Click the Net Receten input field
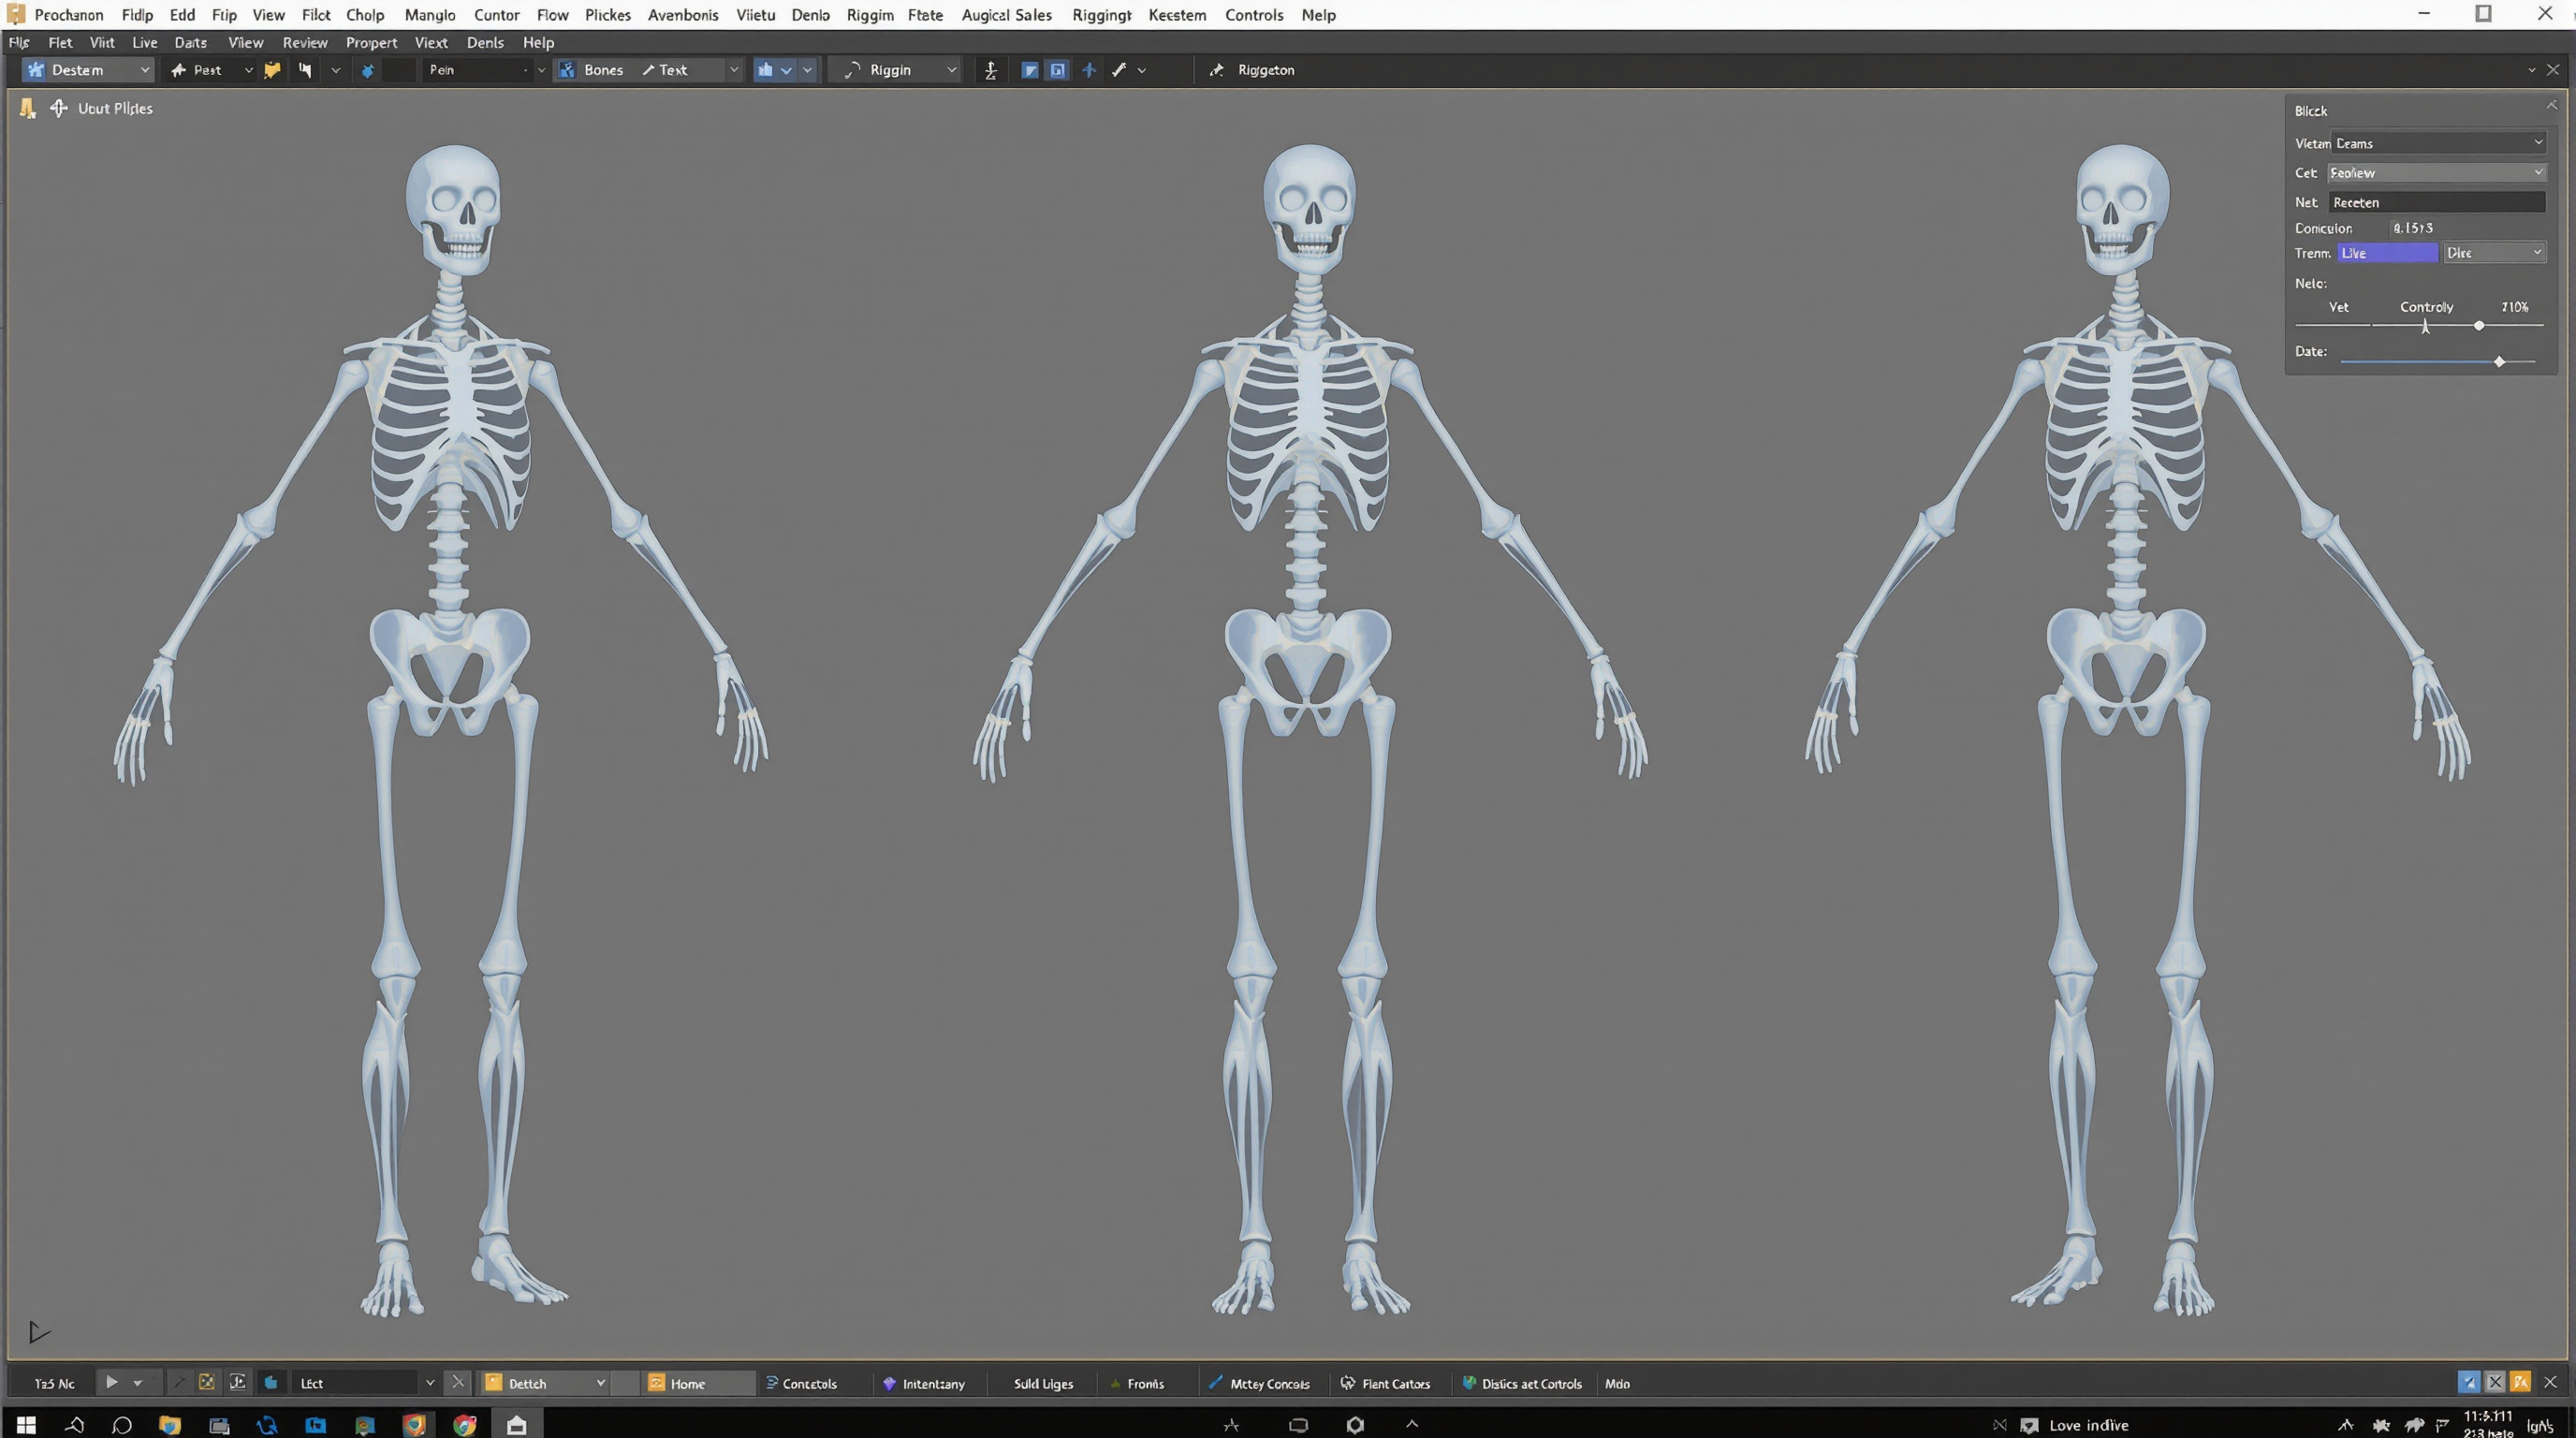The height and width of the screenshot is (1438, 2576). point(2437,202)
